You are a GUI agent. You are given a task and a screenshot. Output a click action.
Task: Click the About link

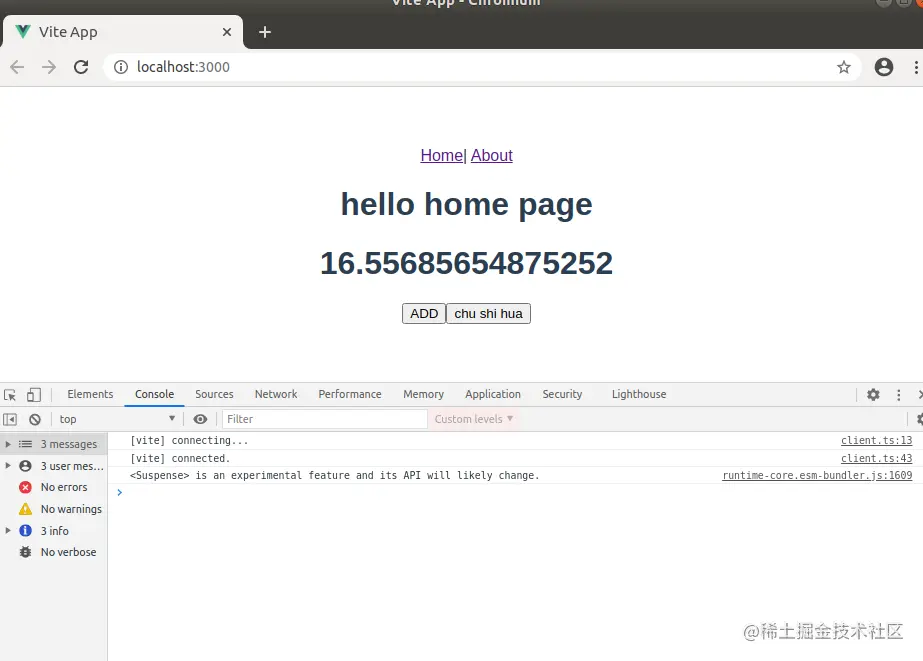coord(492,155)
